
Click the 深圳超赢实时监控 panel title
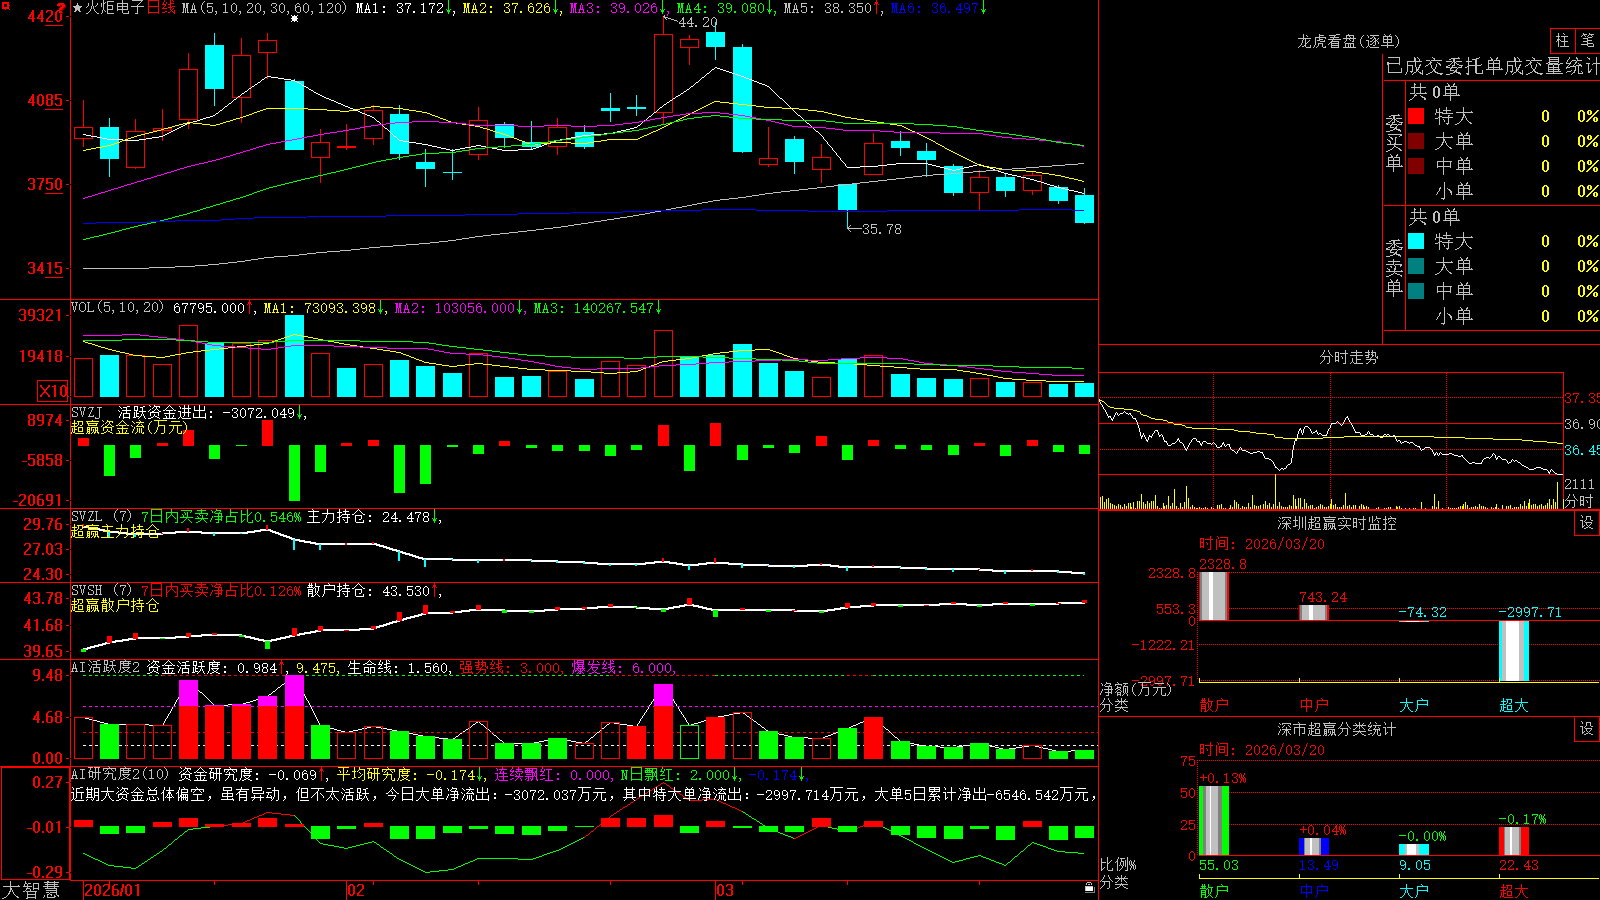(x=1337, y=523)
